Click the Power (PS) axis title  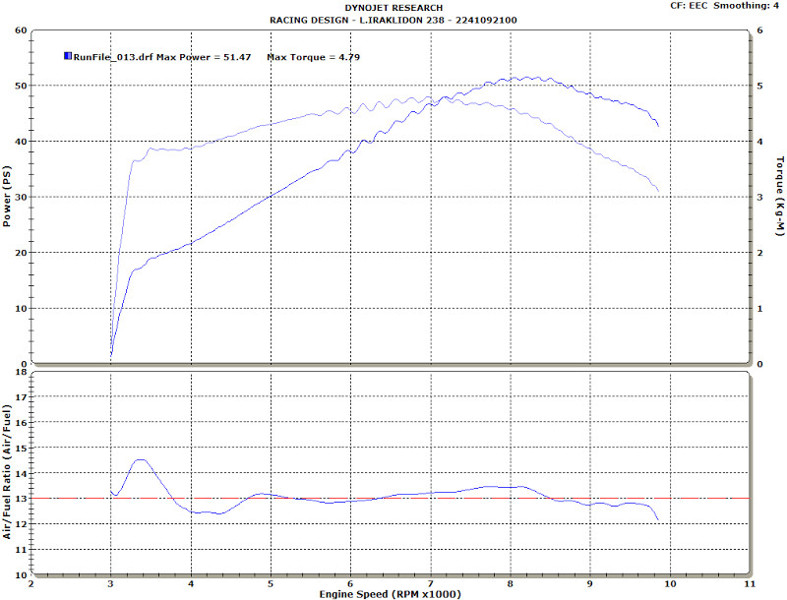(x=8, y=198)
